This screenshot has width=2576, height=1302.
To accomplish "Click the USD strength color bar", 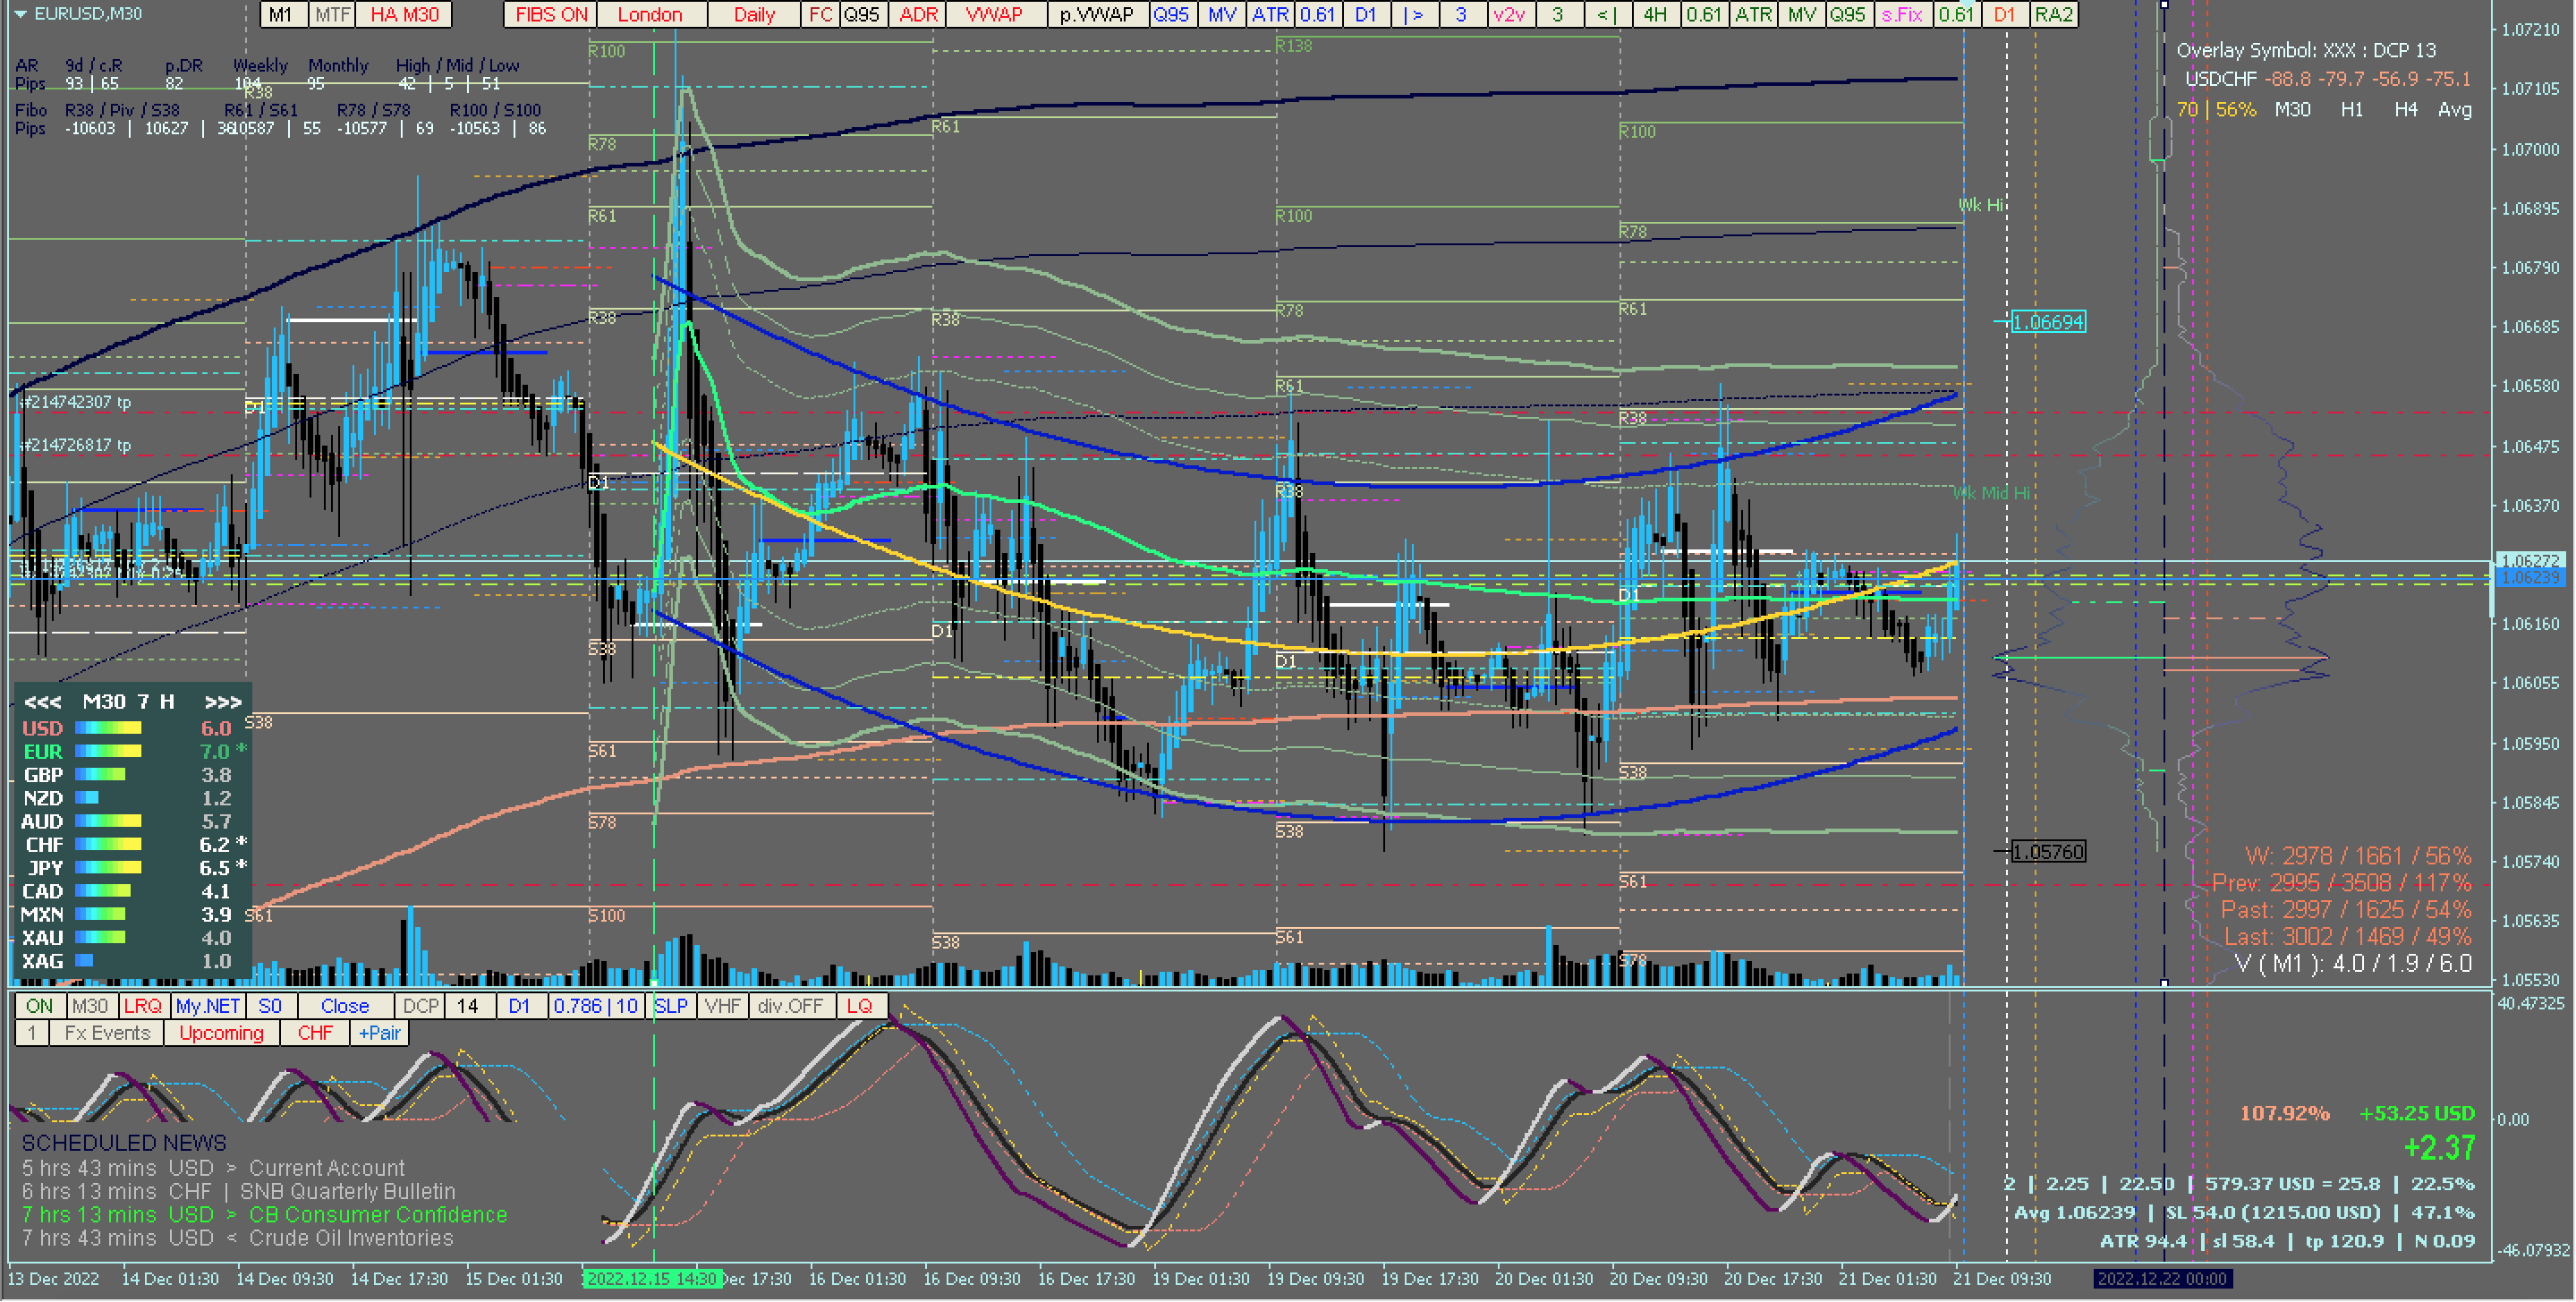I will tap(108, 729).
